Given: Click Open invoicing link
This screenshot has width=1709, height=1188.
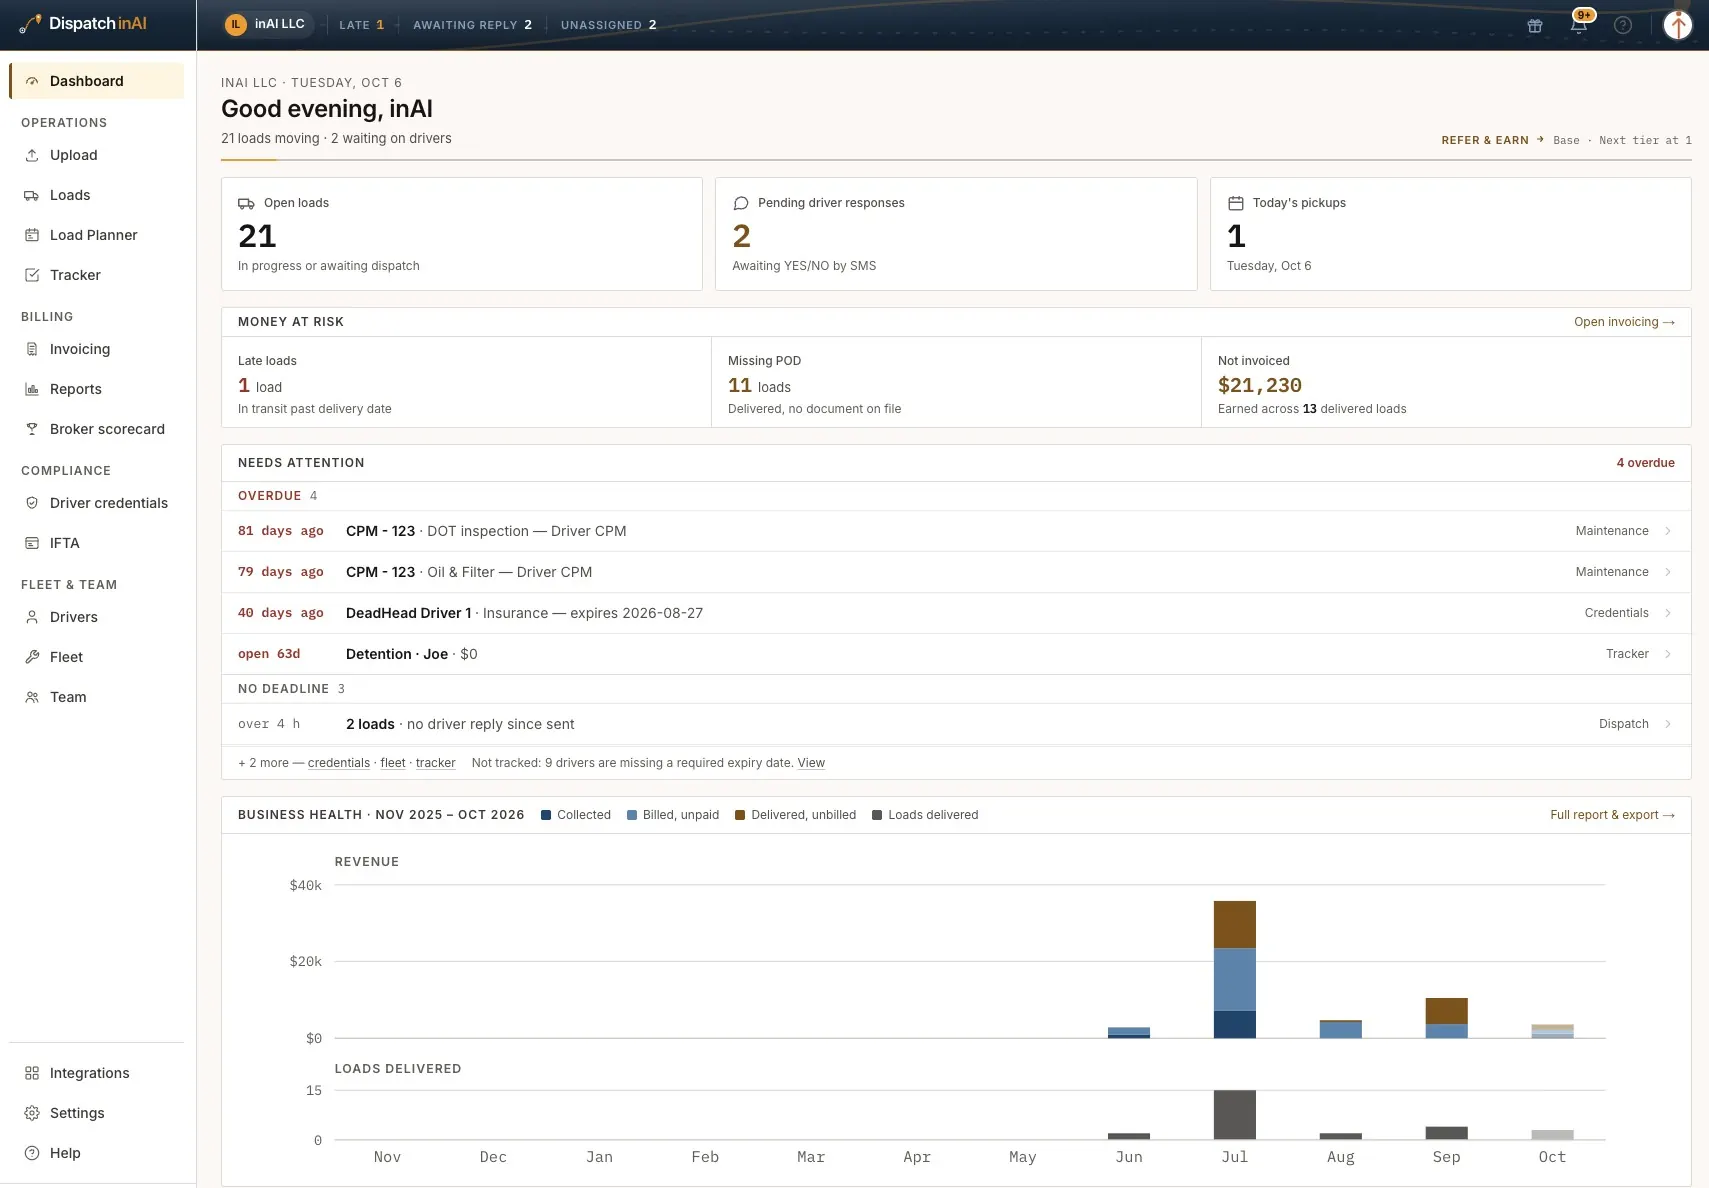Looking at the screenshot, I should 1624,322.
